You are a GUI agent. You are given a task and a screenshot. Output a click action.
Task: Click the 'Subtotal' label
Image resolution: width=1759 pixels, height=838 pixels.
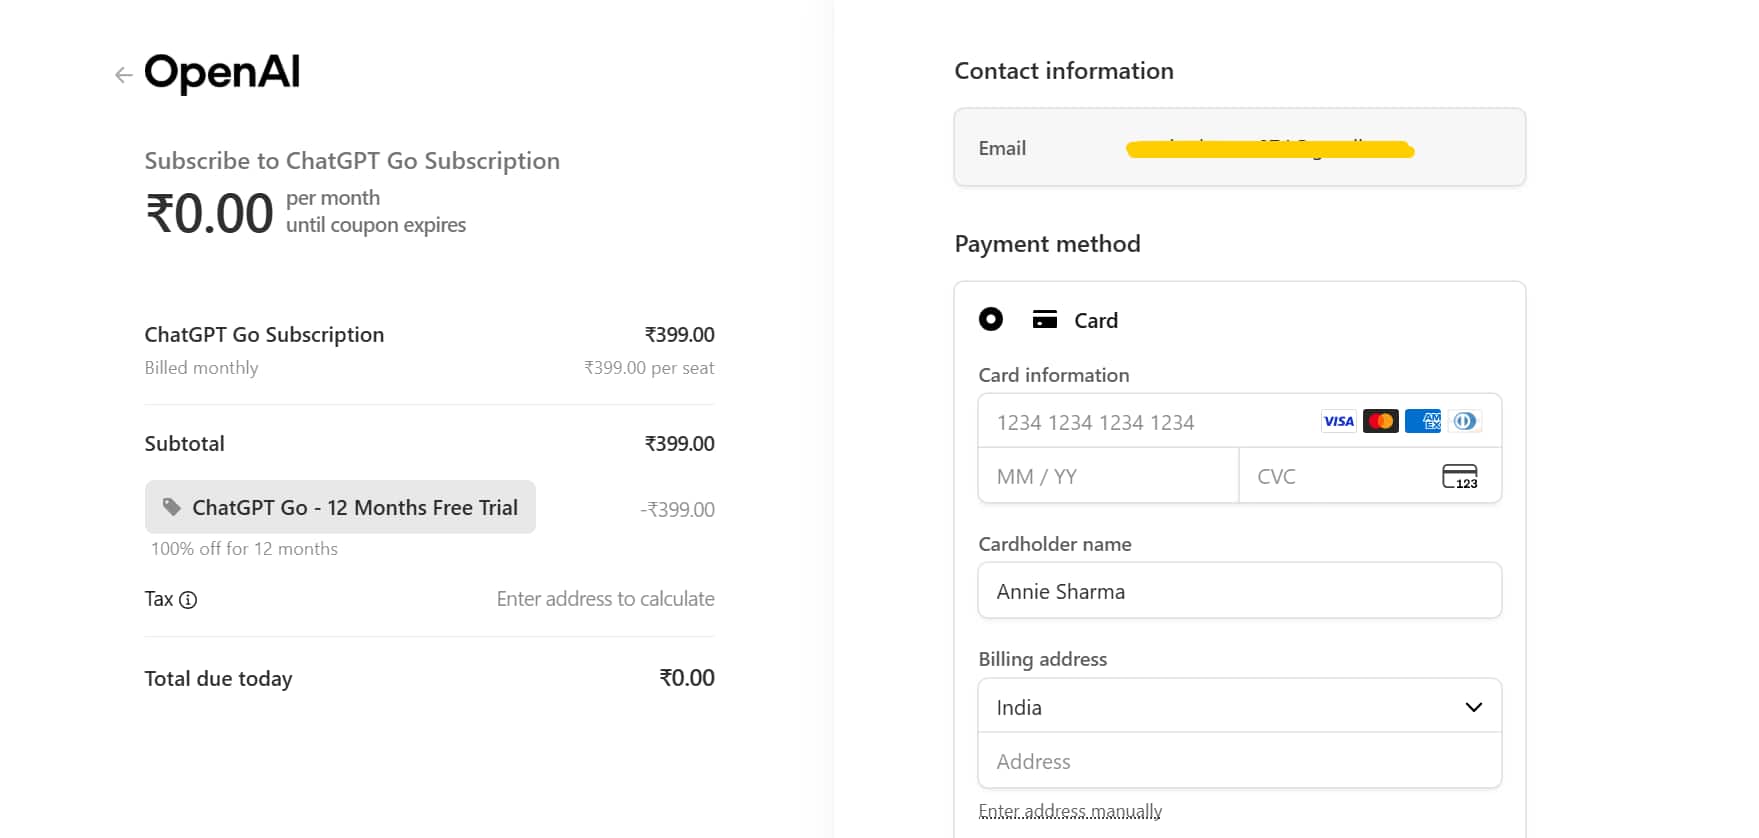pos(184,444)
